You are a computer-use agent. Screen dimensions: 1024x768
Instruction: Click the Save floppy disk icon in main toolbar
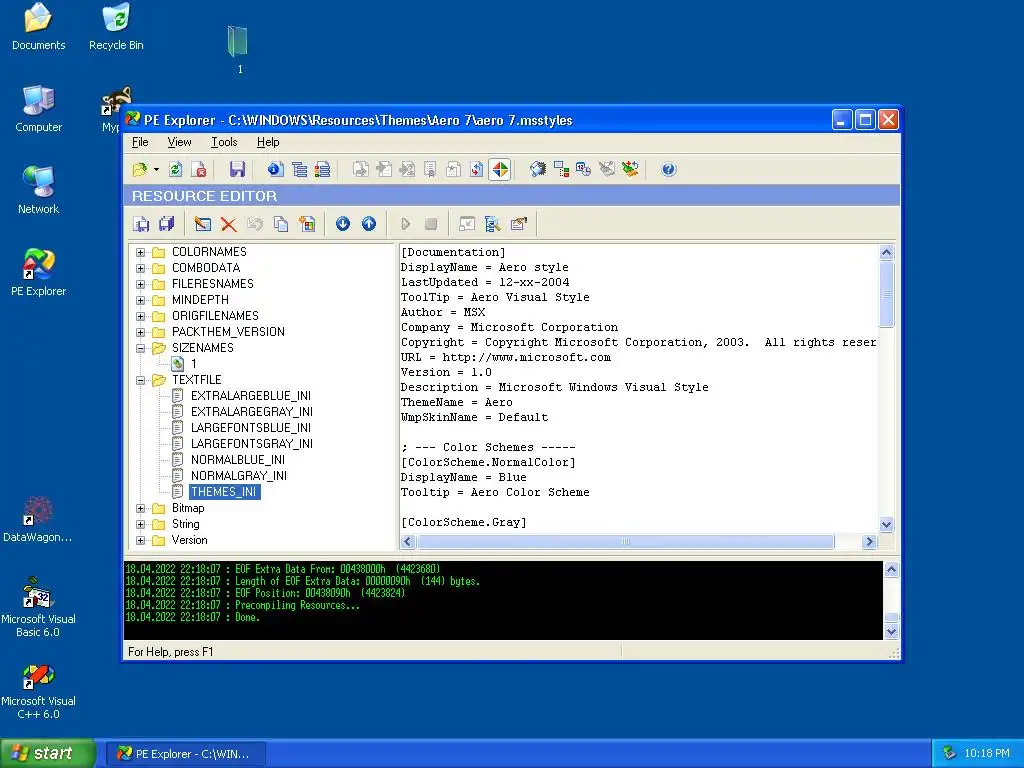237,170
